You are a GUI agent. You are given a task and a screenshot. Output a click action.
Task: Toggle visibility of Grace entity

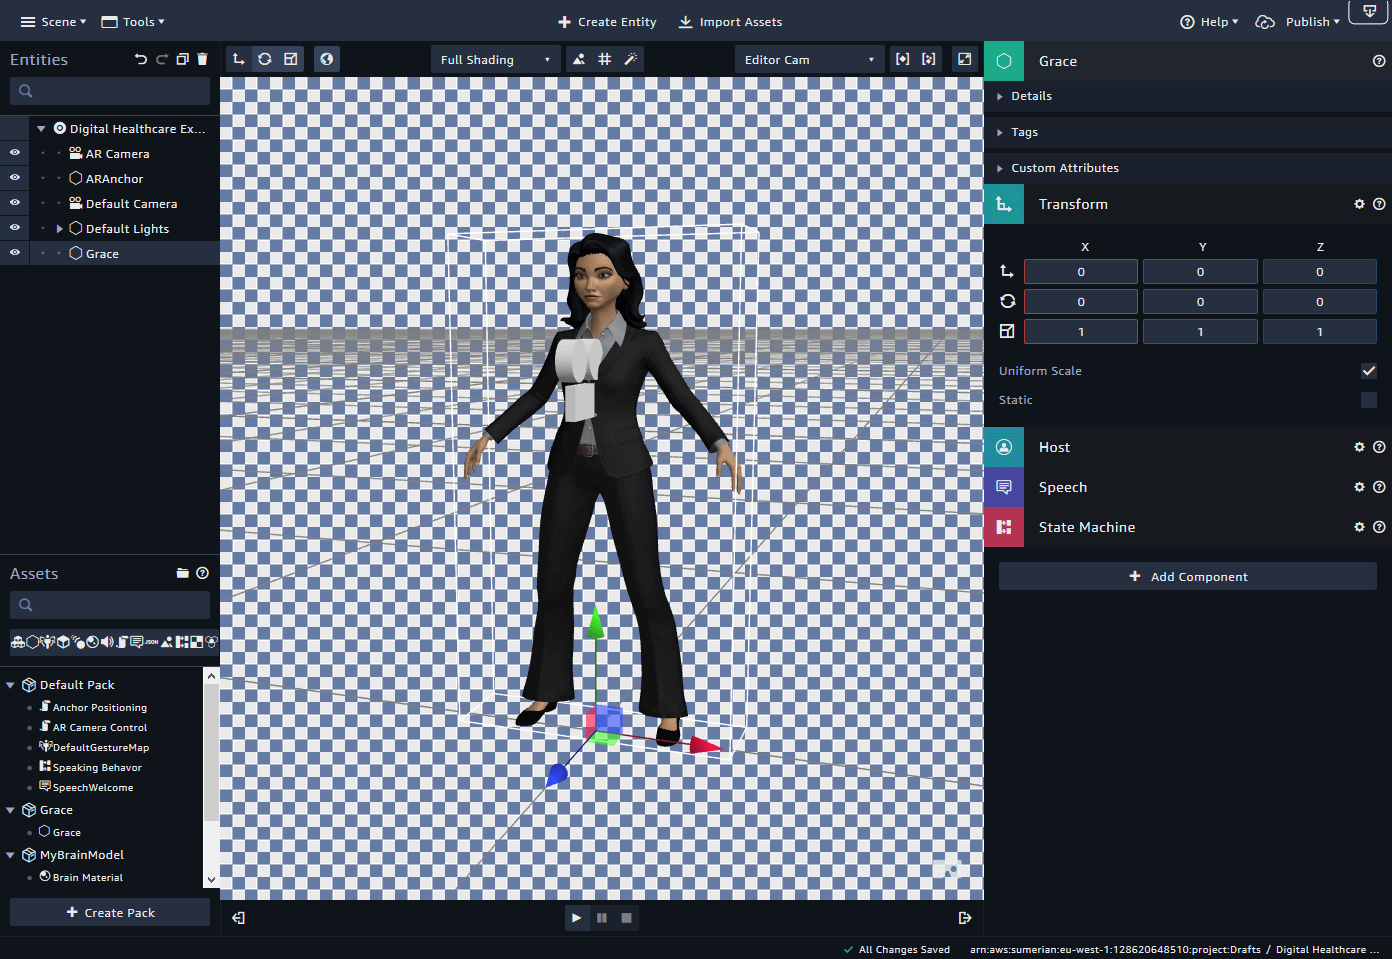tap(15, 253)
